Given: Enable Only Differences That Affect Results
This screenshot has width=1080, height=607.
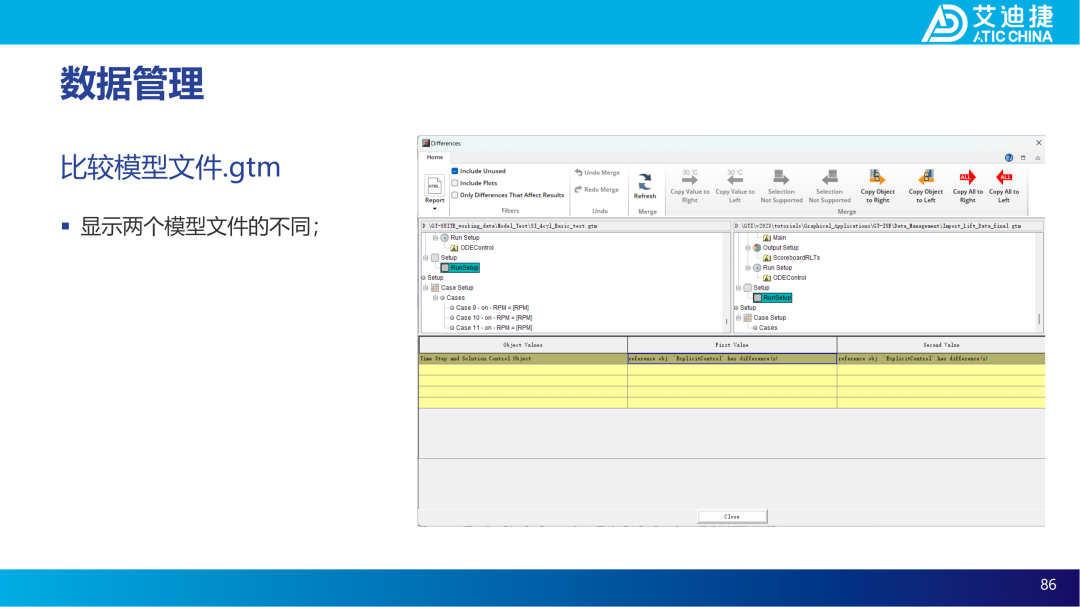Looking at the screenshot, I should 455,195.
